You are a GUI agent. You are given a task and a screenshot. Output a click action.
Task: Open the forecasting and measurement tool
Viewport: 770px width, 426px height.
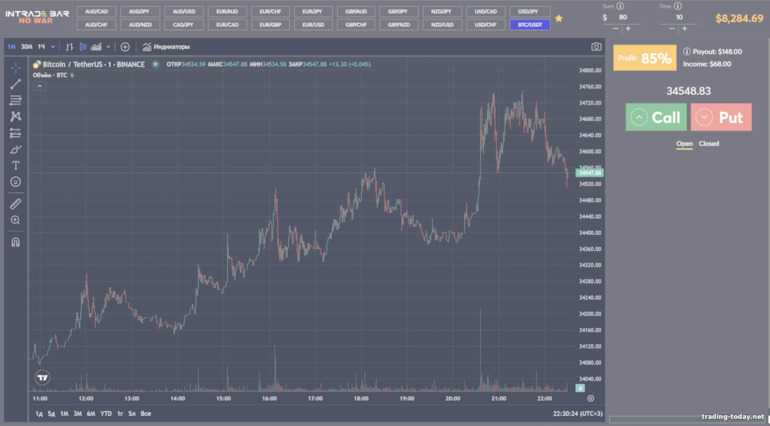point(16,133)
